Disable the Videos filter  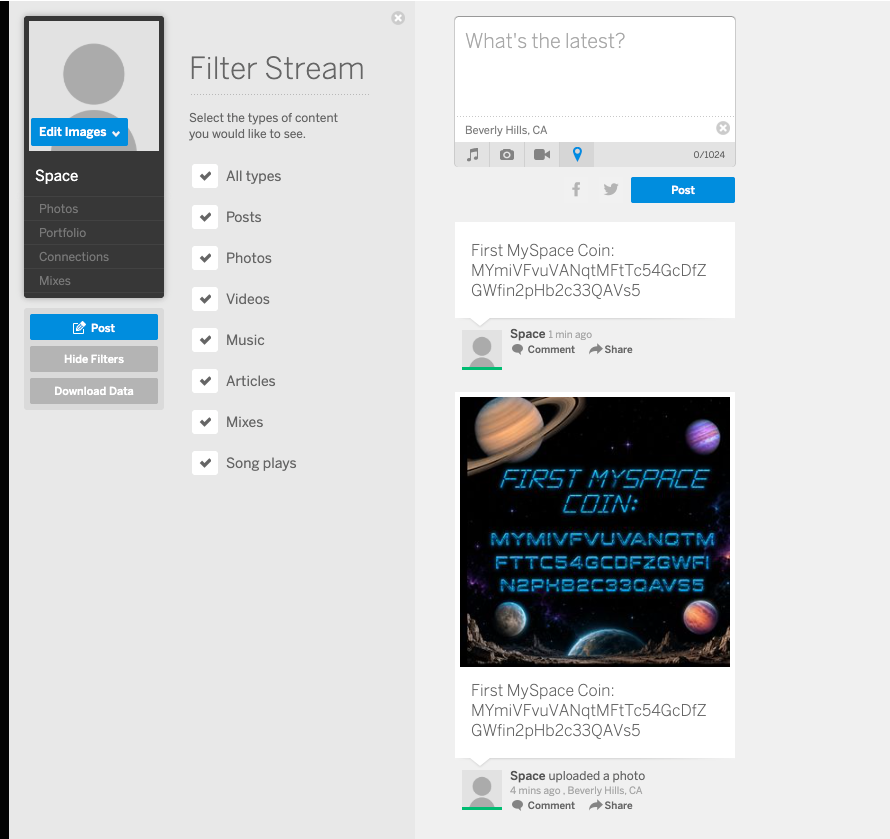(x=205, y=299)
